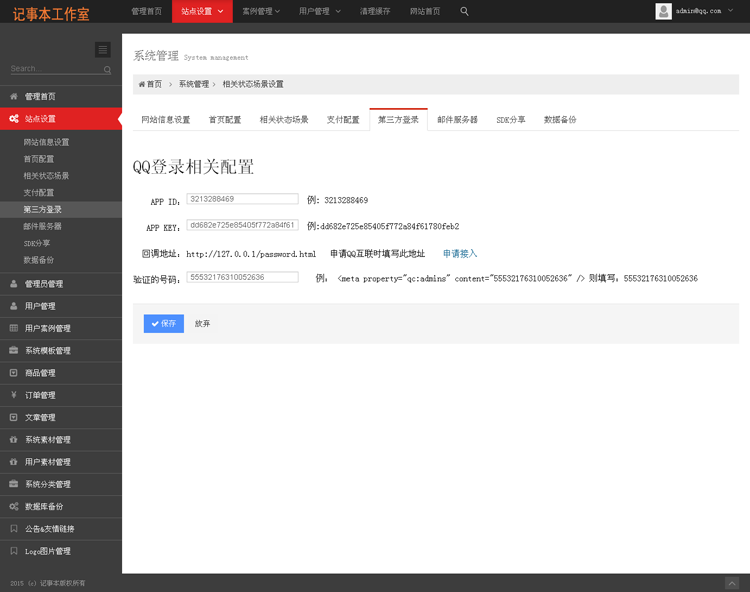Click 首页 in the breadcrumb

click(x=154, y=85)
